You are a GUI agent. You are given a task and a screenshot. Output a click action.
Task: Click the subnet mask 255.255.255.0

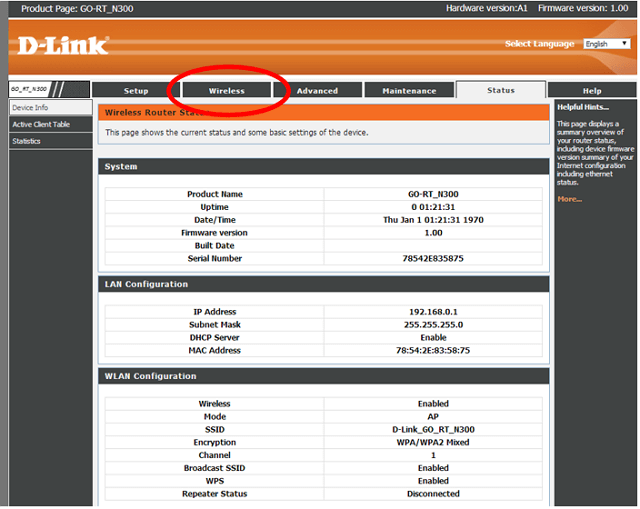point(433,325)
